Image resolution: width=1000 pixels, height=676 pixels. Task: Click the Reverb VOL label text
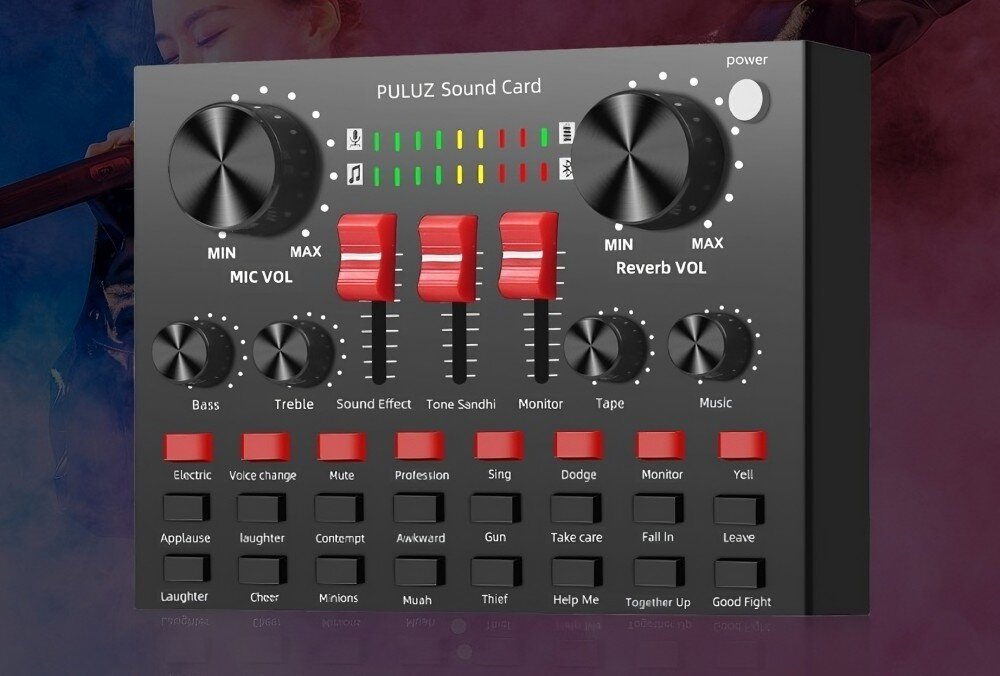pos(661,268)
